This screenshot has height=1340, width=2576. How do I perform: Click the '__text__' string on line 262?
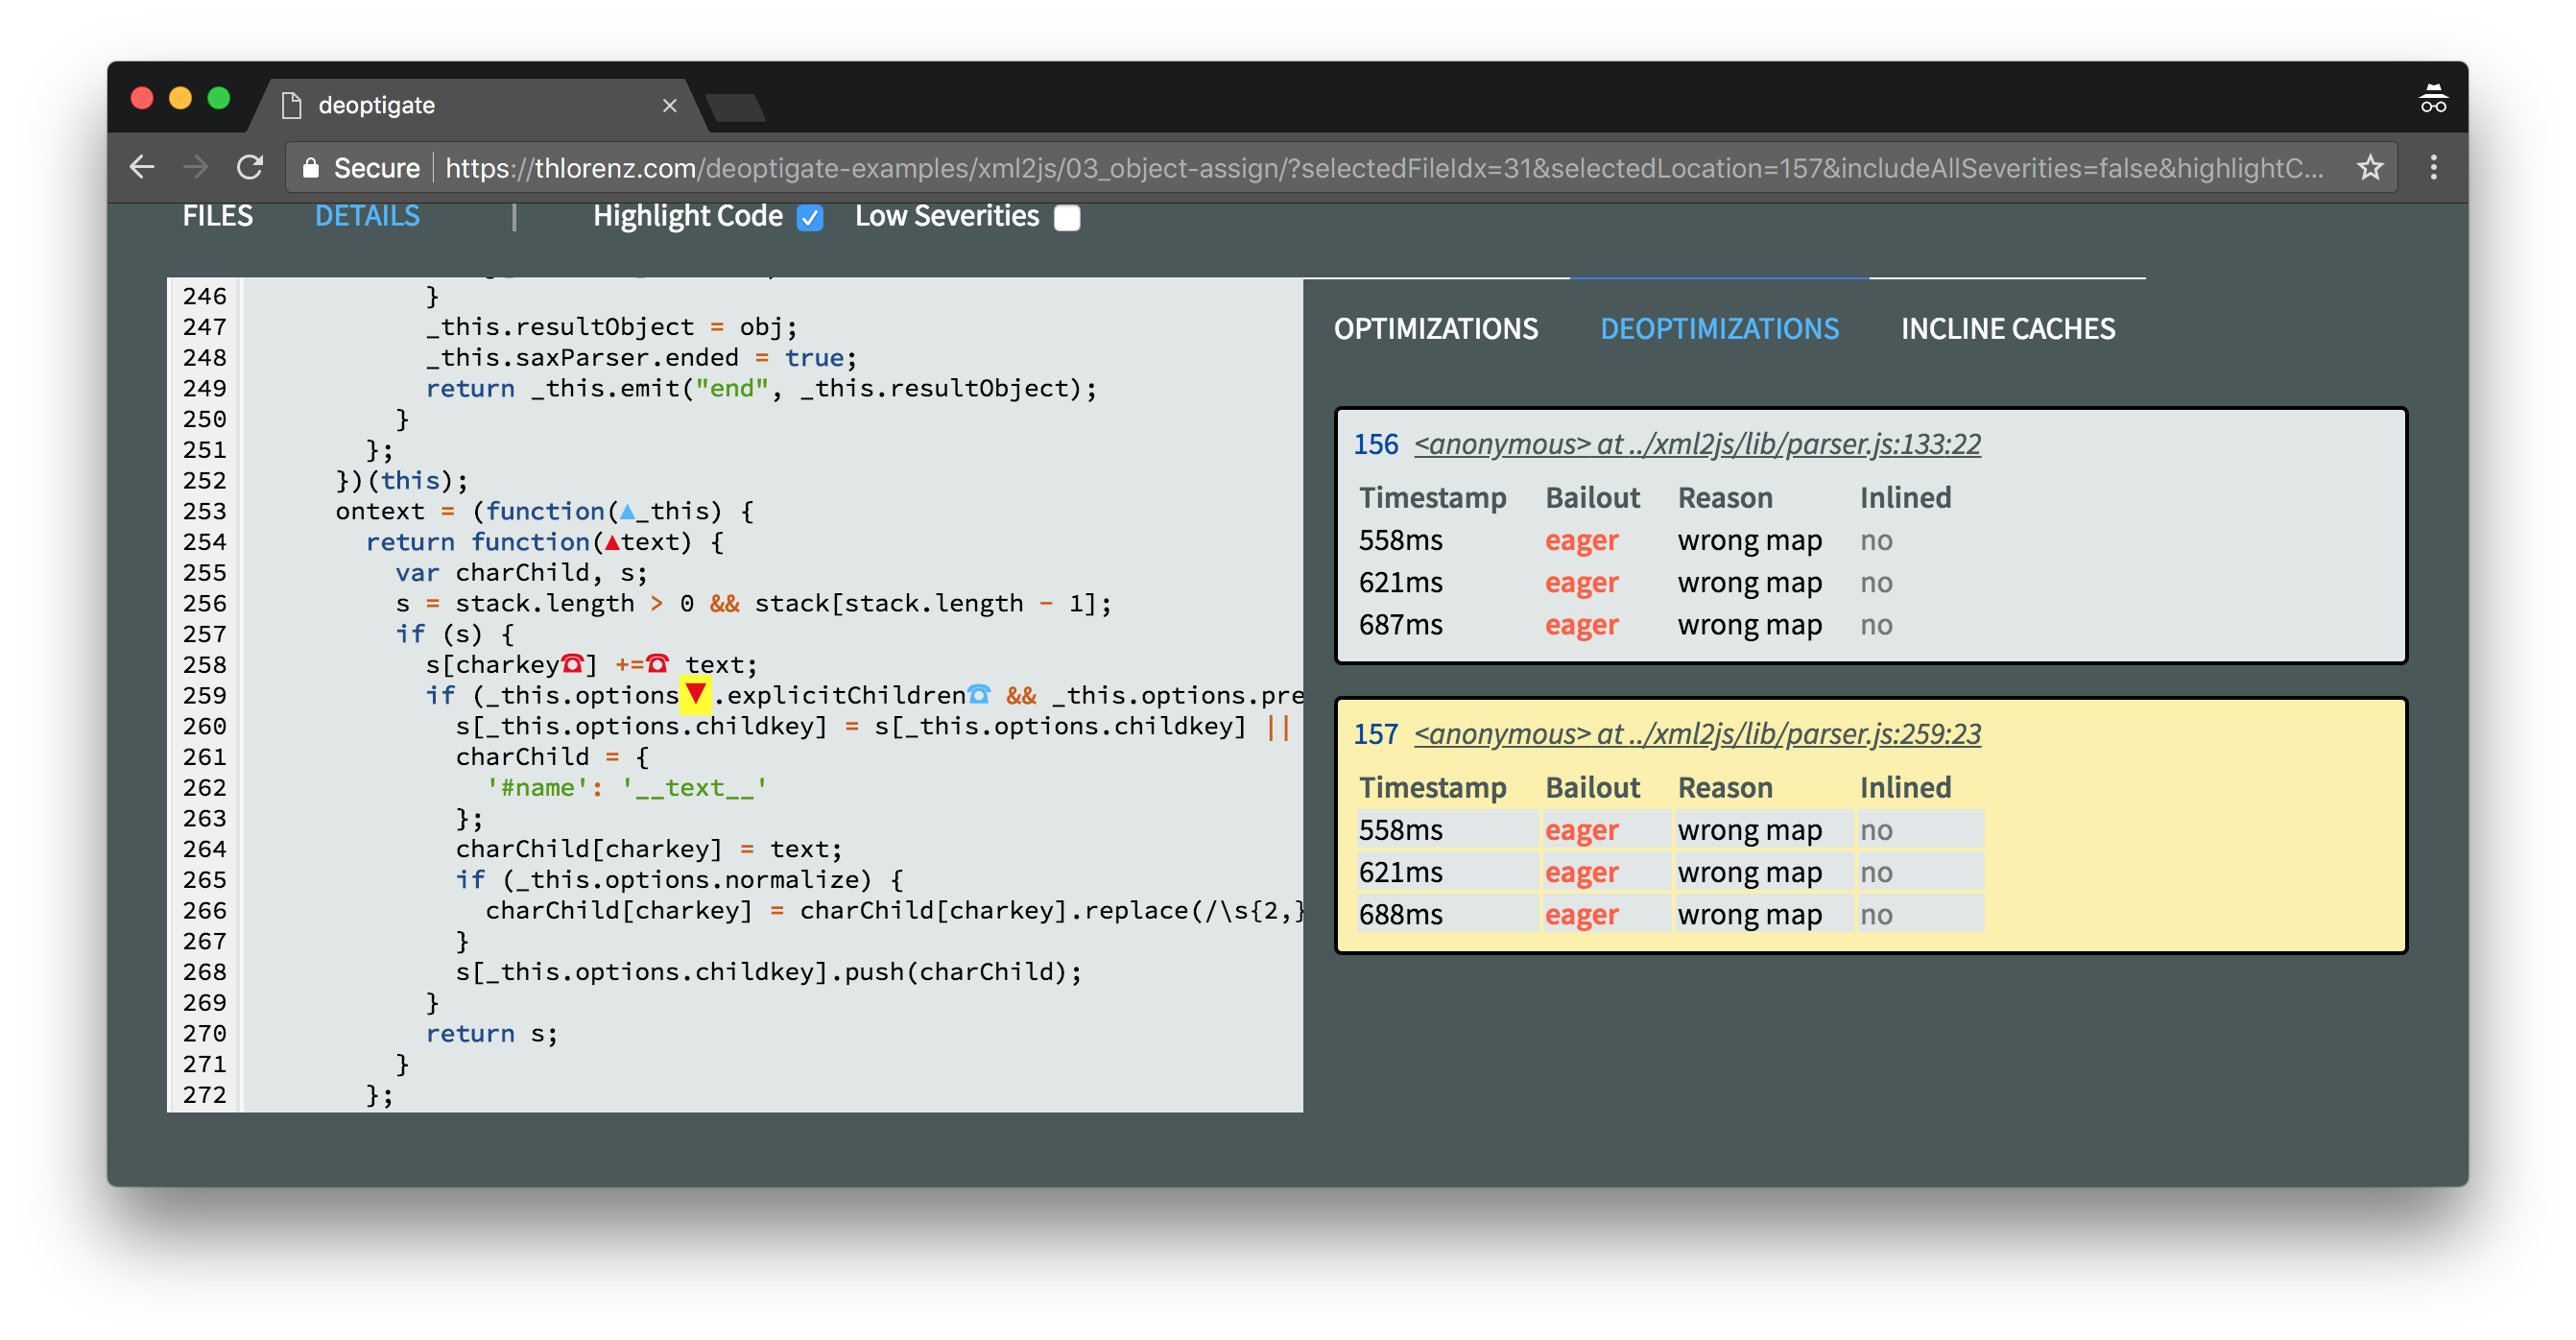(694, 788)
